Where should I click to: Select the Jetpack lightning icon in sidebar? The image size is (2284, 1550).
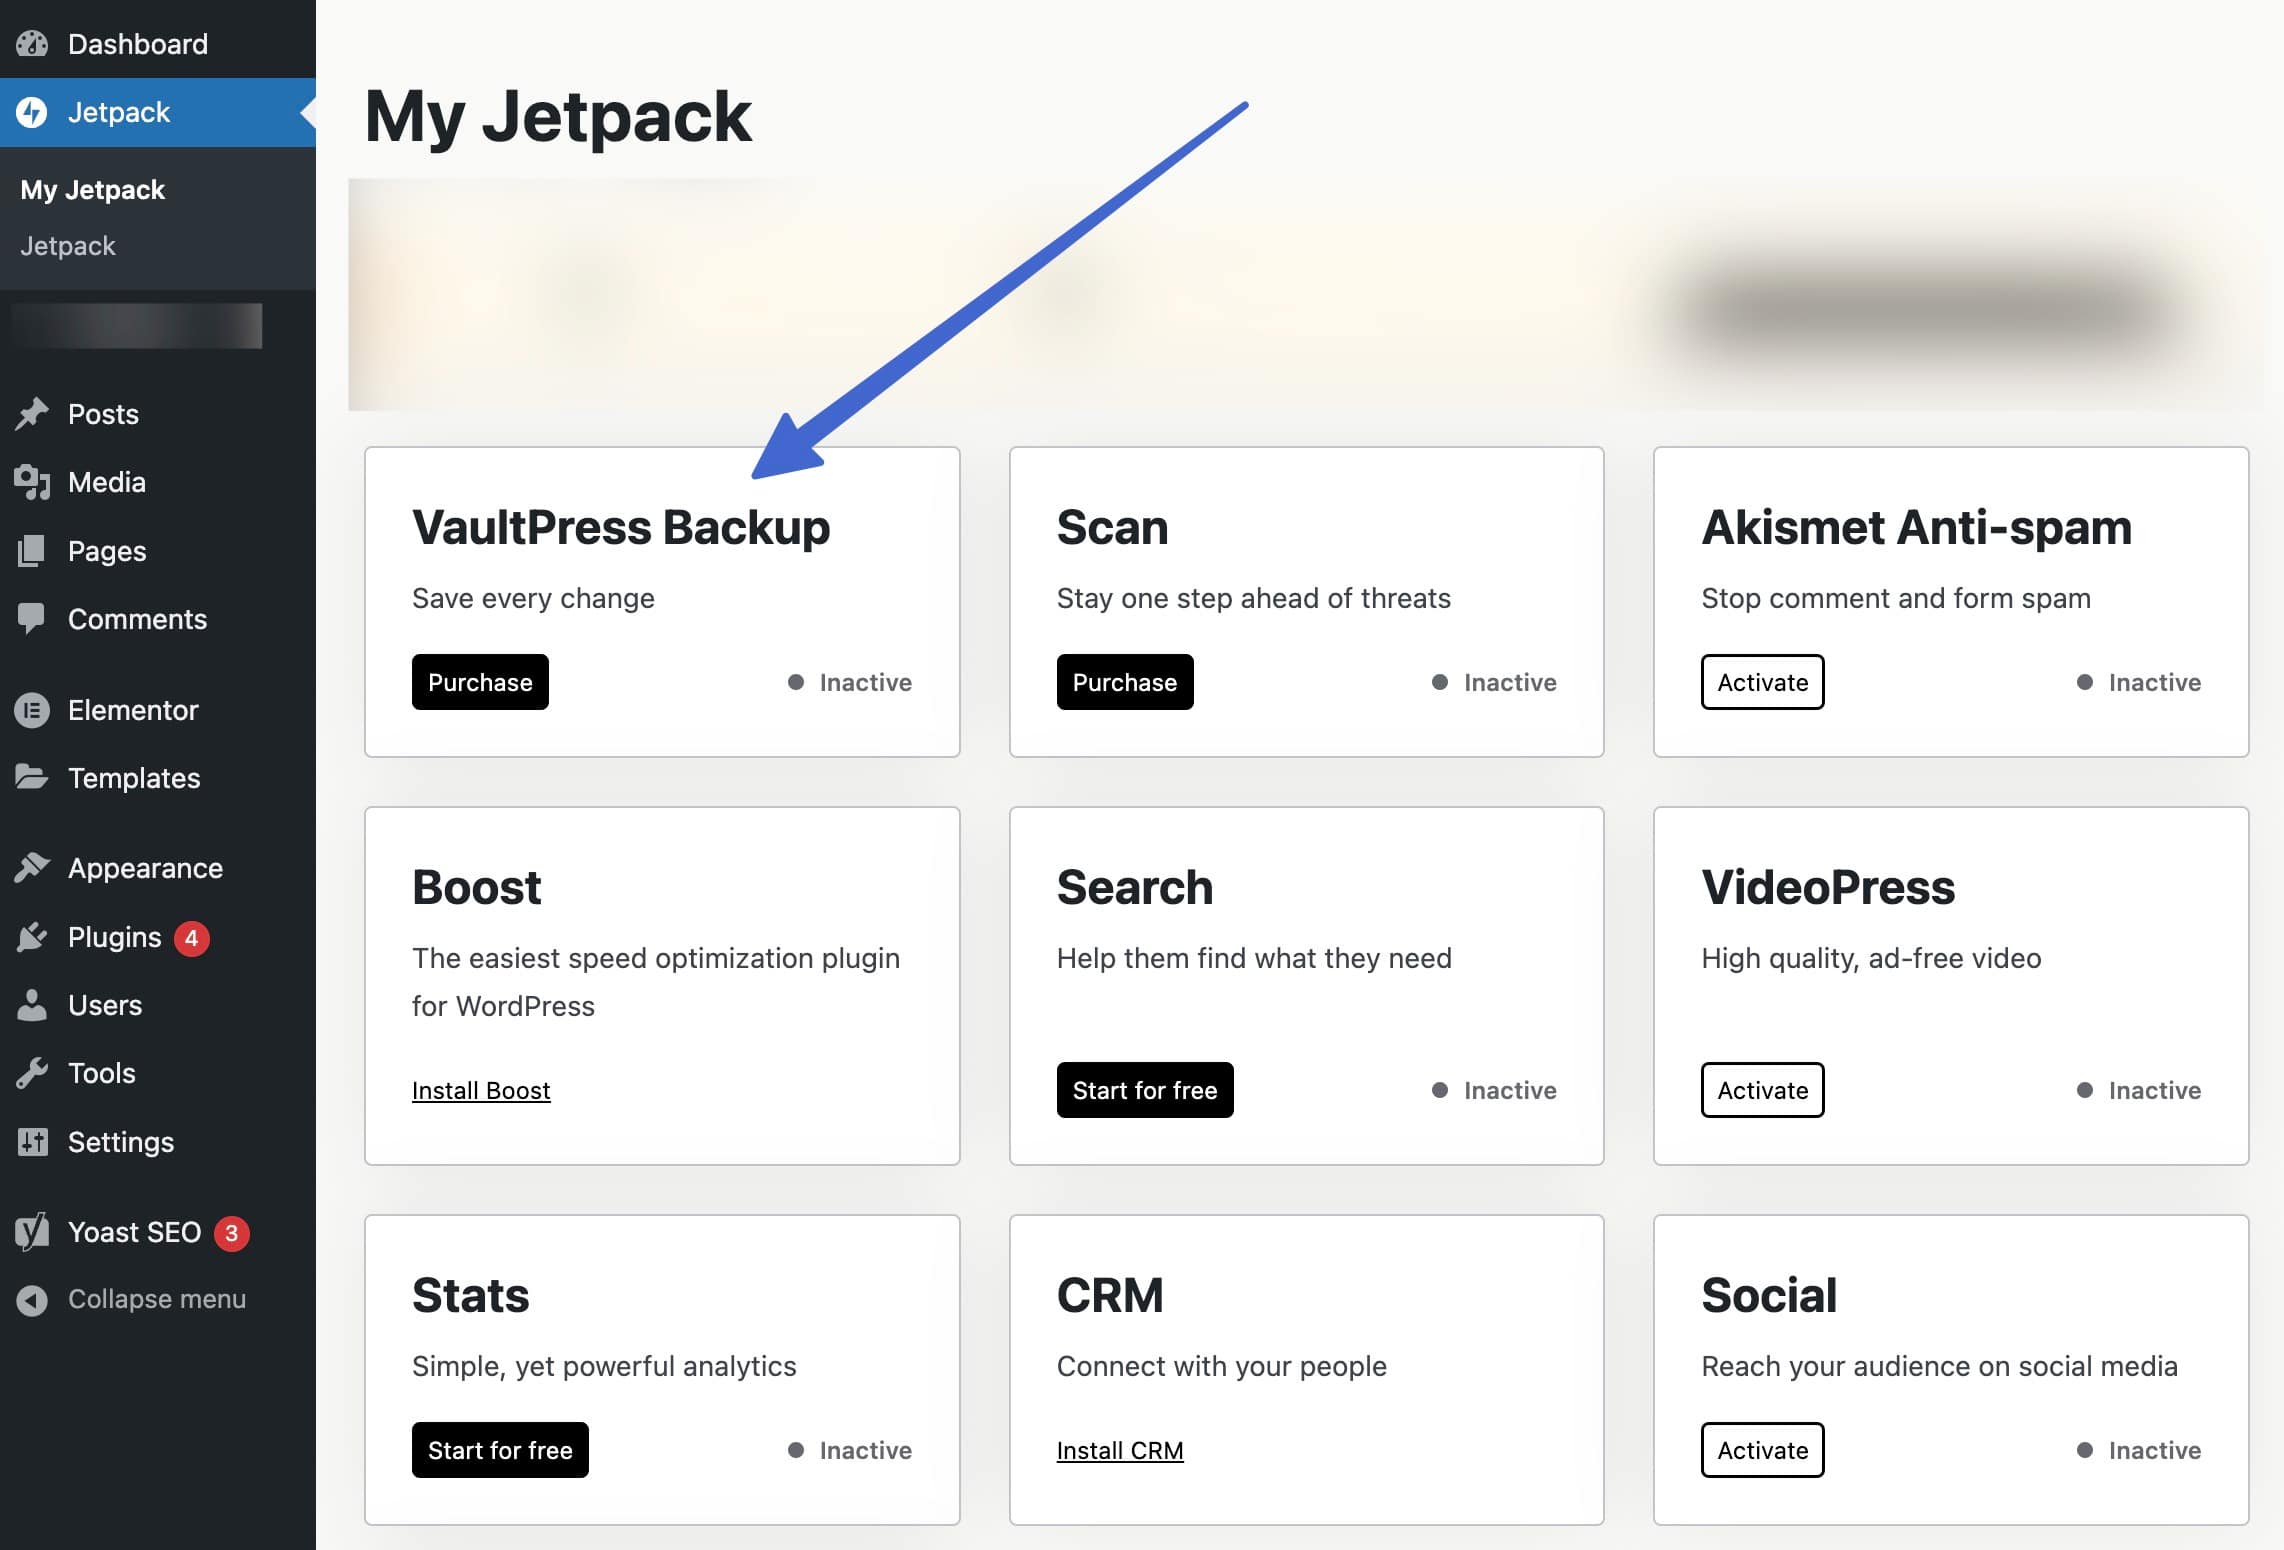tap(32, 112)
